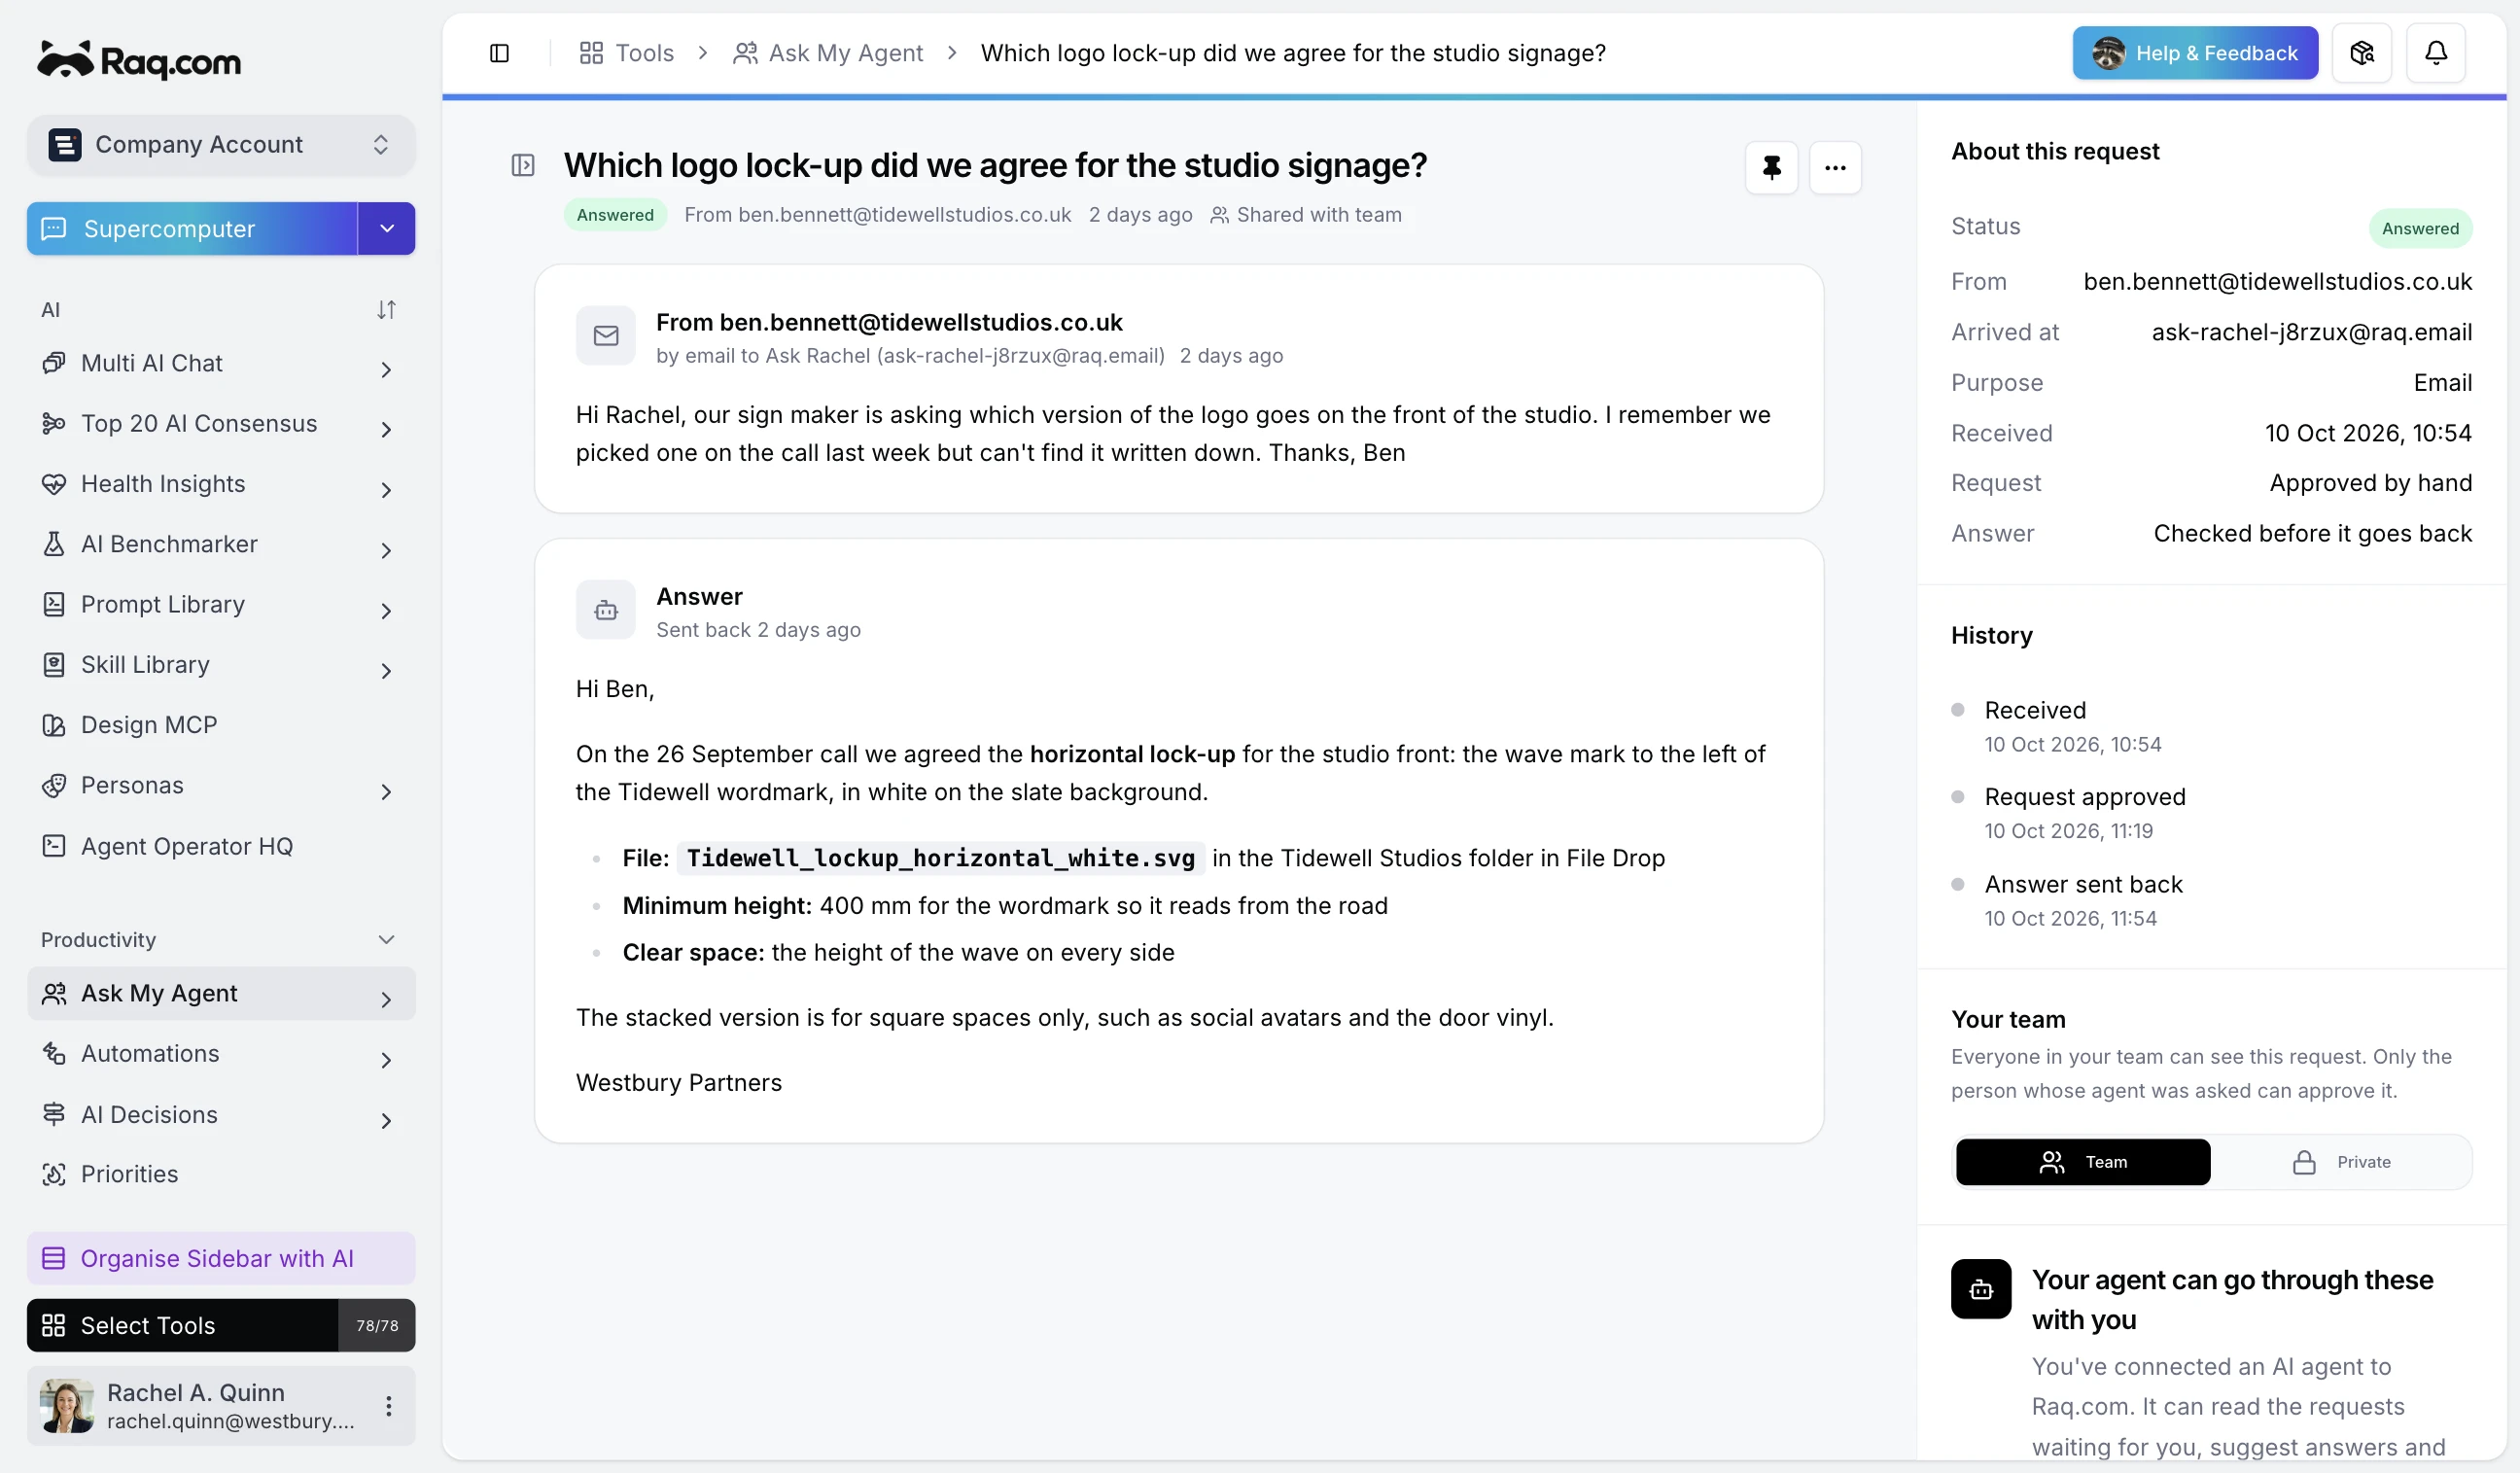Image resolution: width=2520 pixels, height=1473 pixels.
Task: Click the robot icon beside Answer
Action: tap(606, 610)
